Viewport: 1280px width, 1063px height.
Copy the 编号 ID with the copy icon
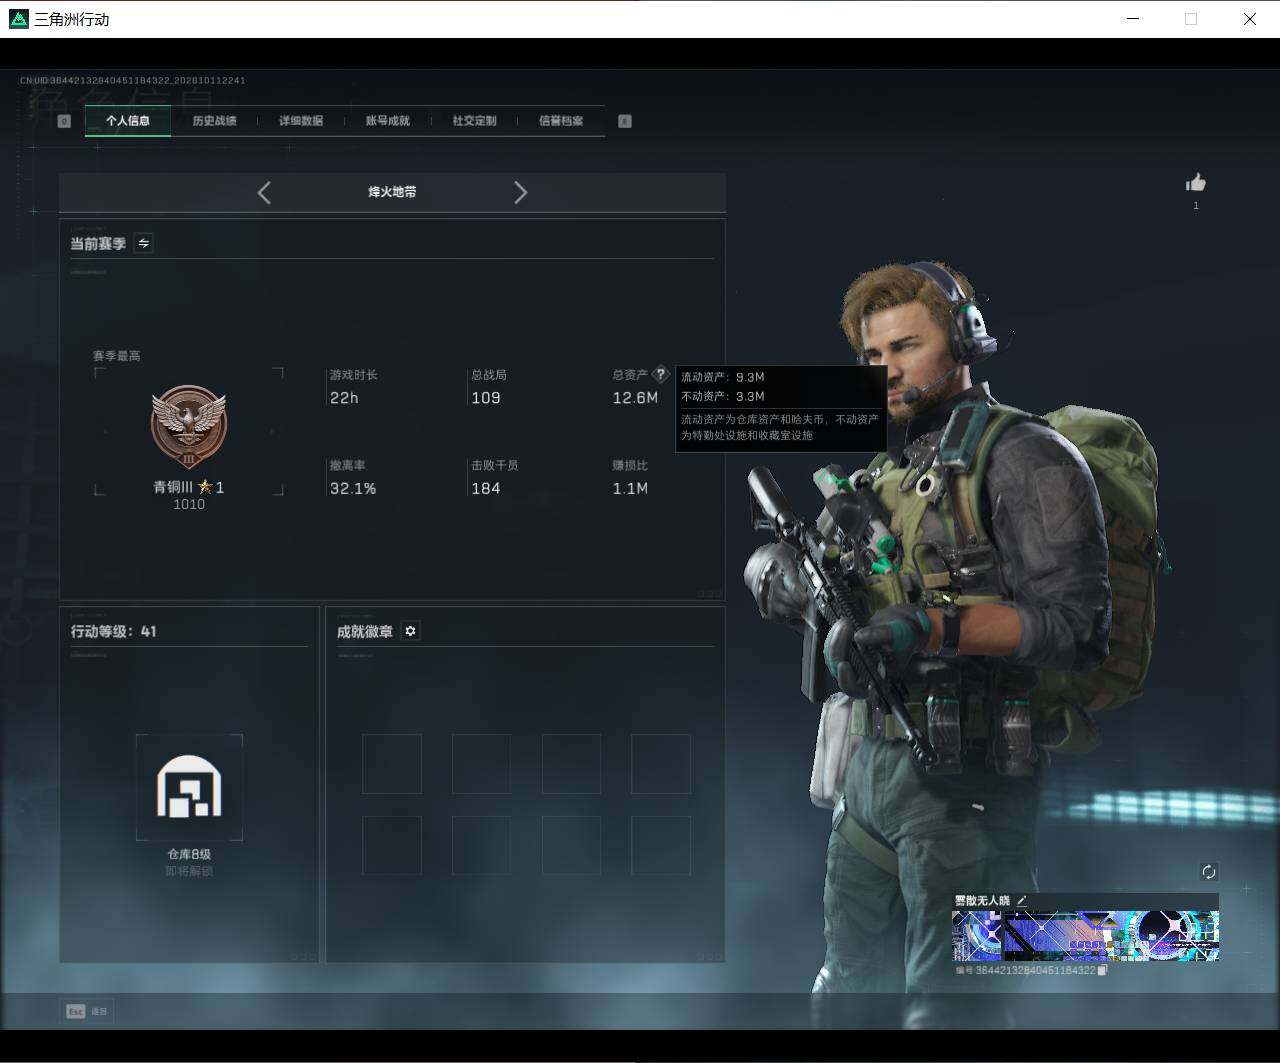tap(1102, 970)
